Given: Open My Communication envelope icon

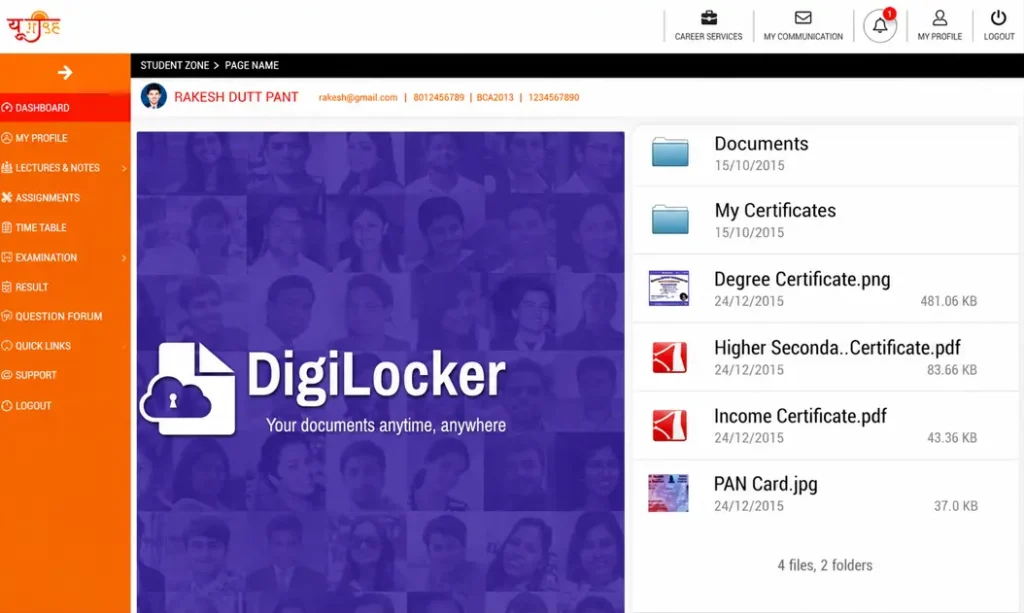Looking at the screenshot, I should point(803,18).
